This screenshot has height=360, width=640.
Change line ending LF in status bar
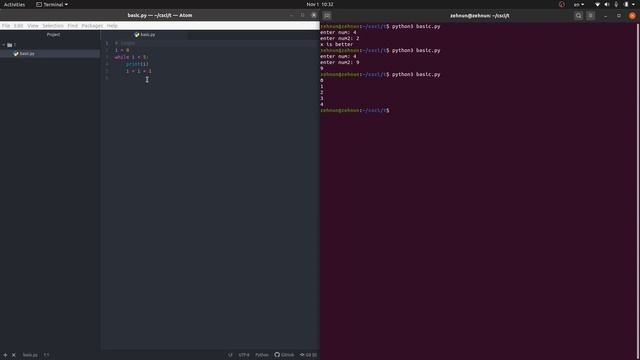(230, 355)
